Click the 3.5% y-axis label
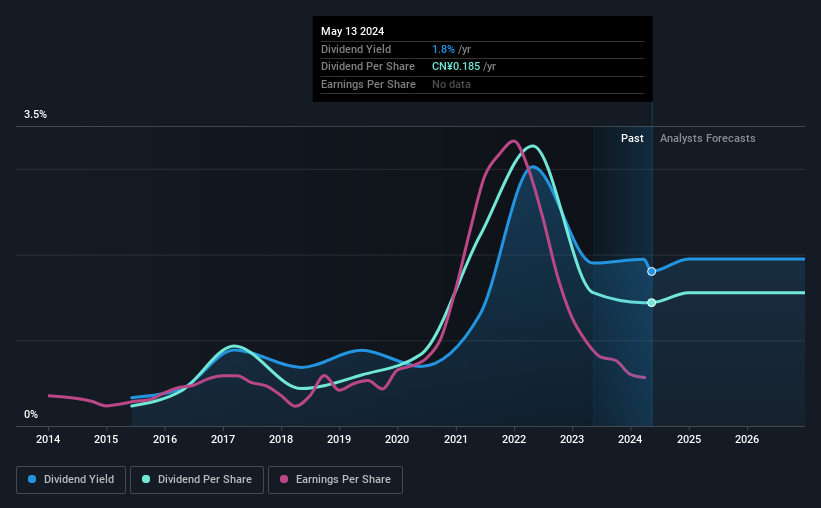This screenshot has height=508, width=821. pos(35,114)
